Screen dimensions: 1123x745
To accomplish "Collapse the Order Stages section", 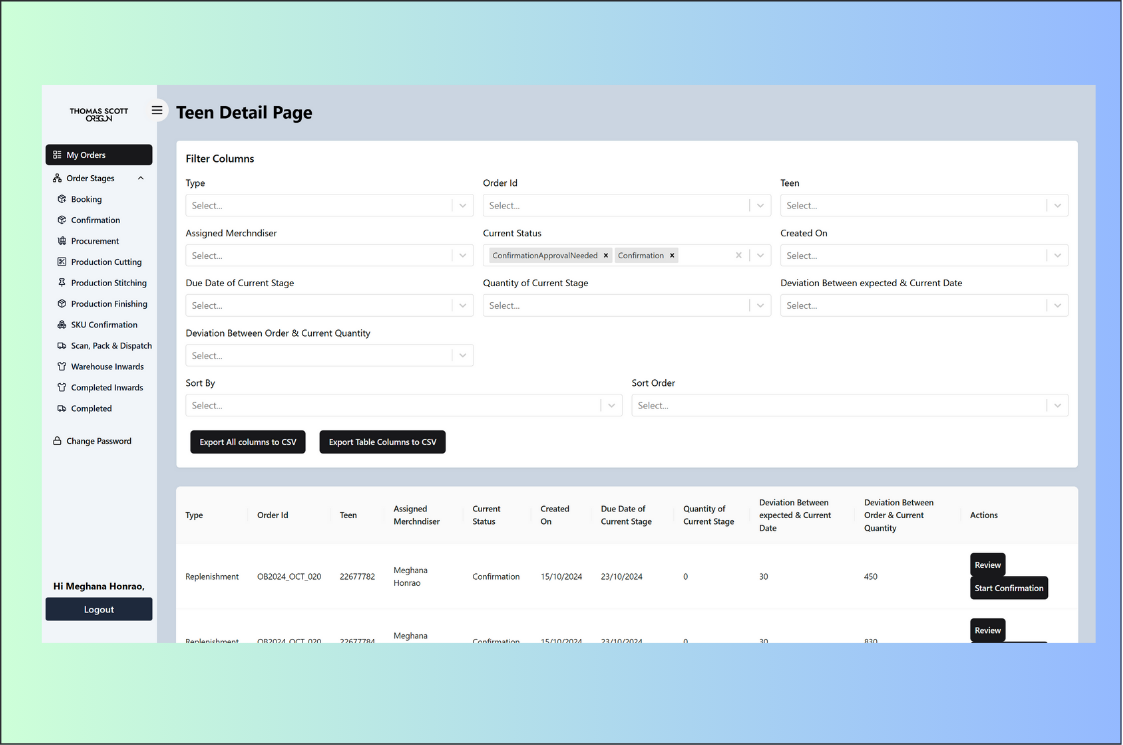I will coord(140,178).
